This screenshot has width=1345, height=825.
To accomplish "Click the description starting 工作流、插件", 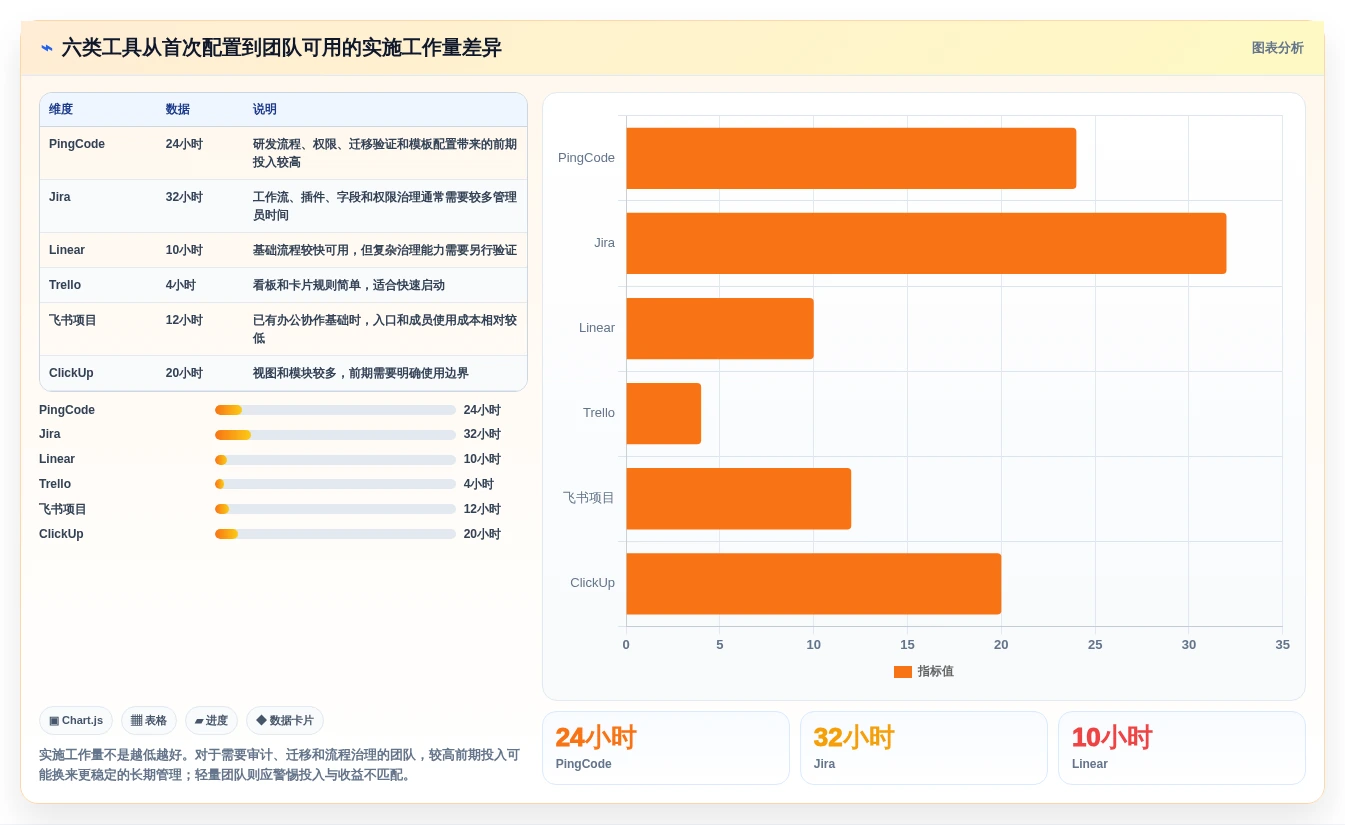I will (x=385, y=206).
